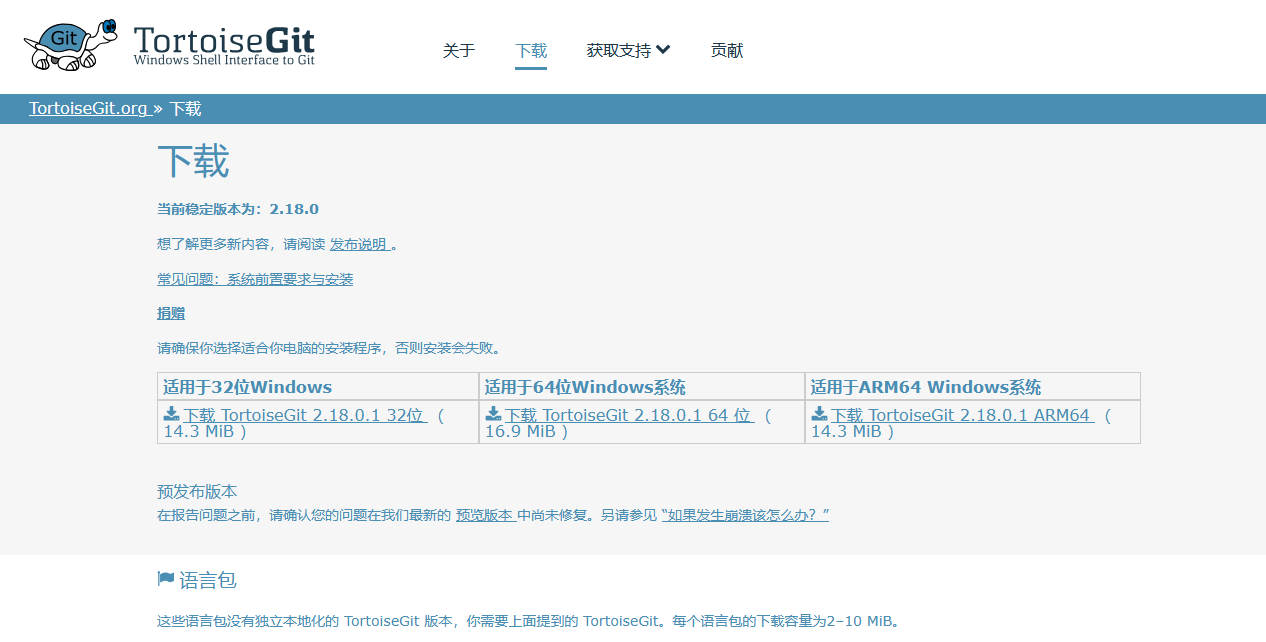Download TortoiseGit 2.18.0.1 ARM64 installer

click(960, 415)
